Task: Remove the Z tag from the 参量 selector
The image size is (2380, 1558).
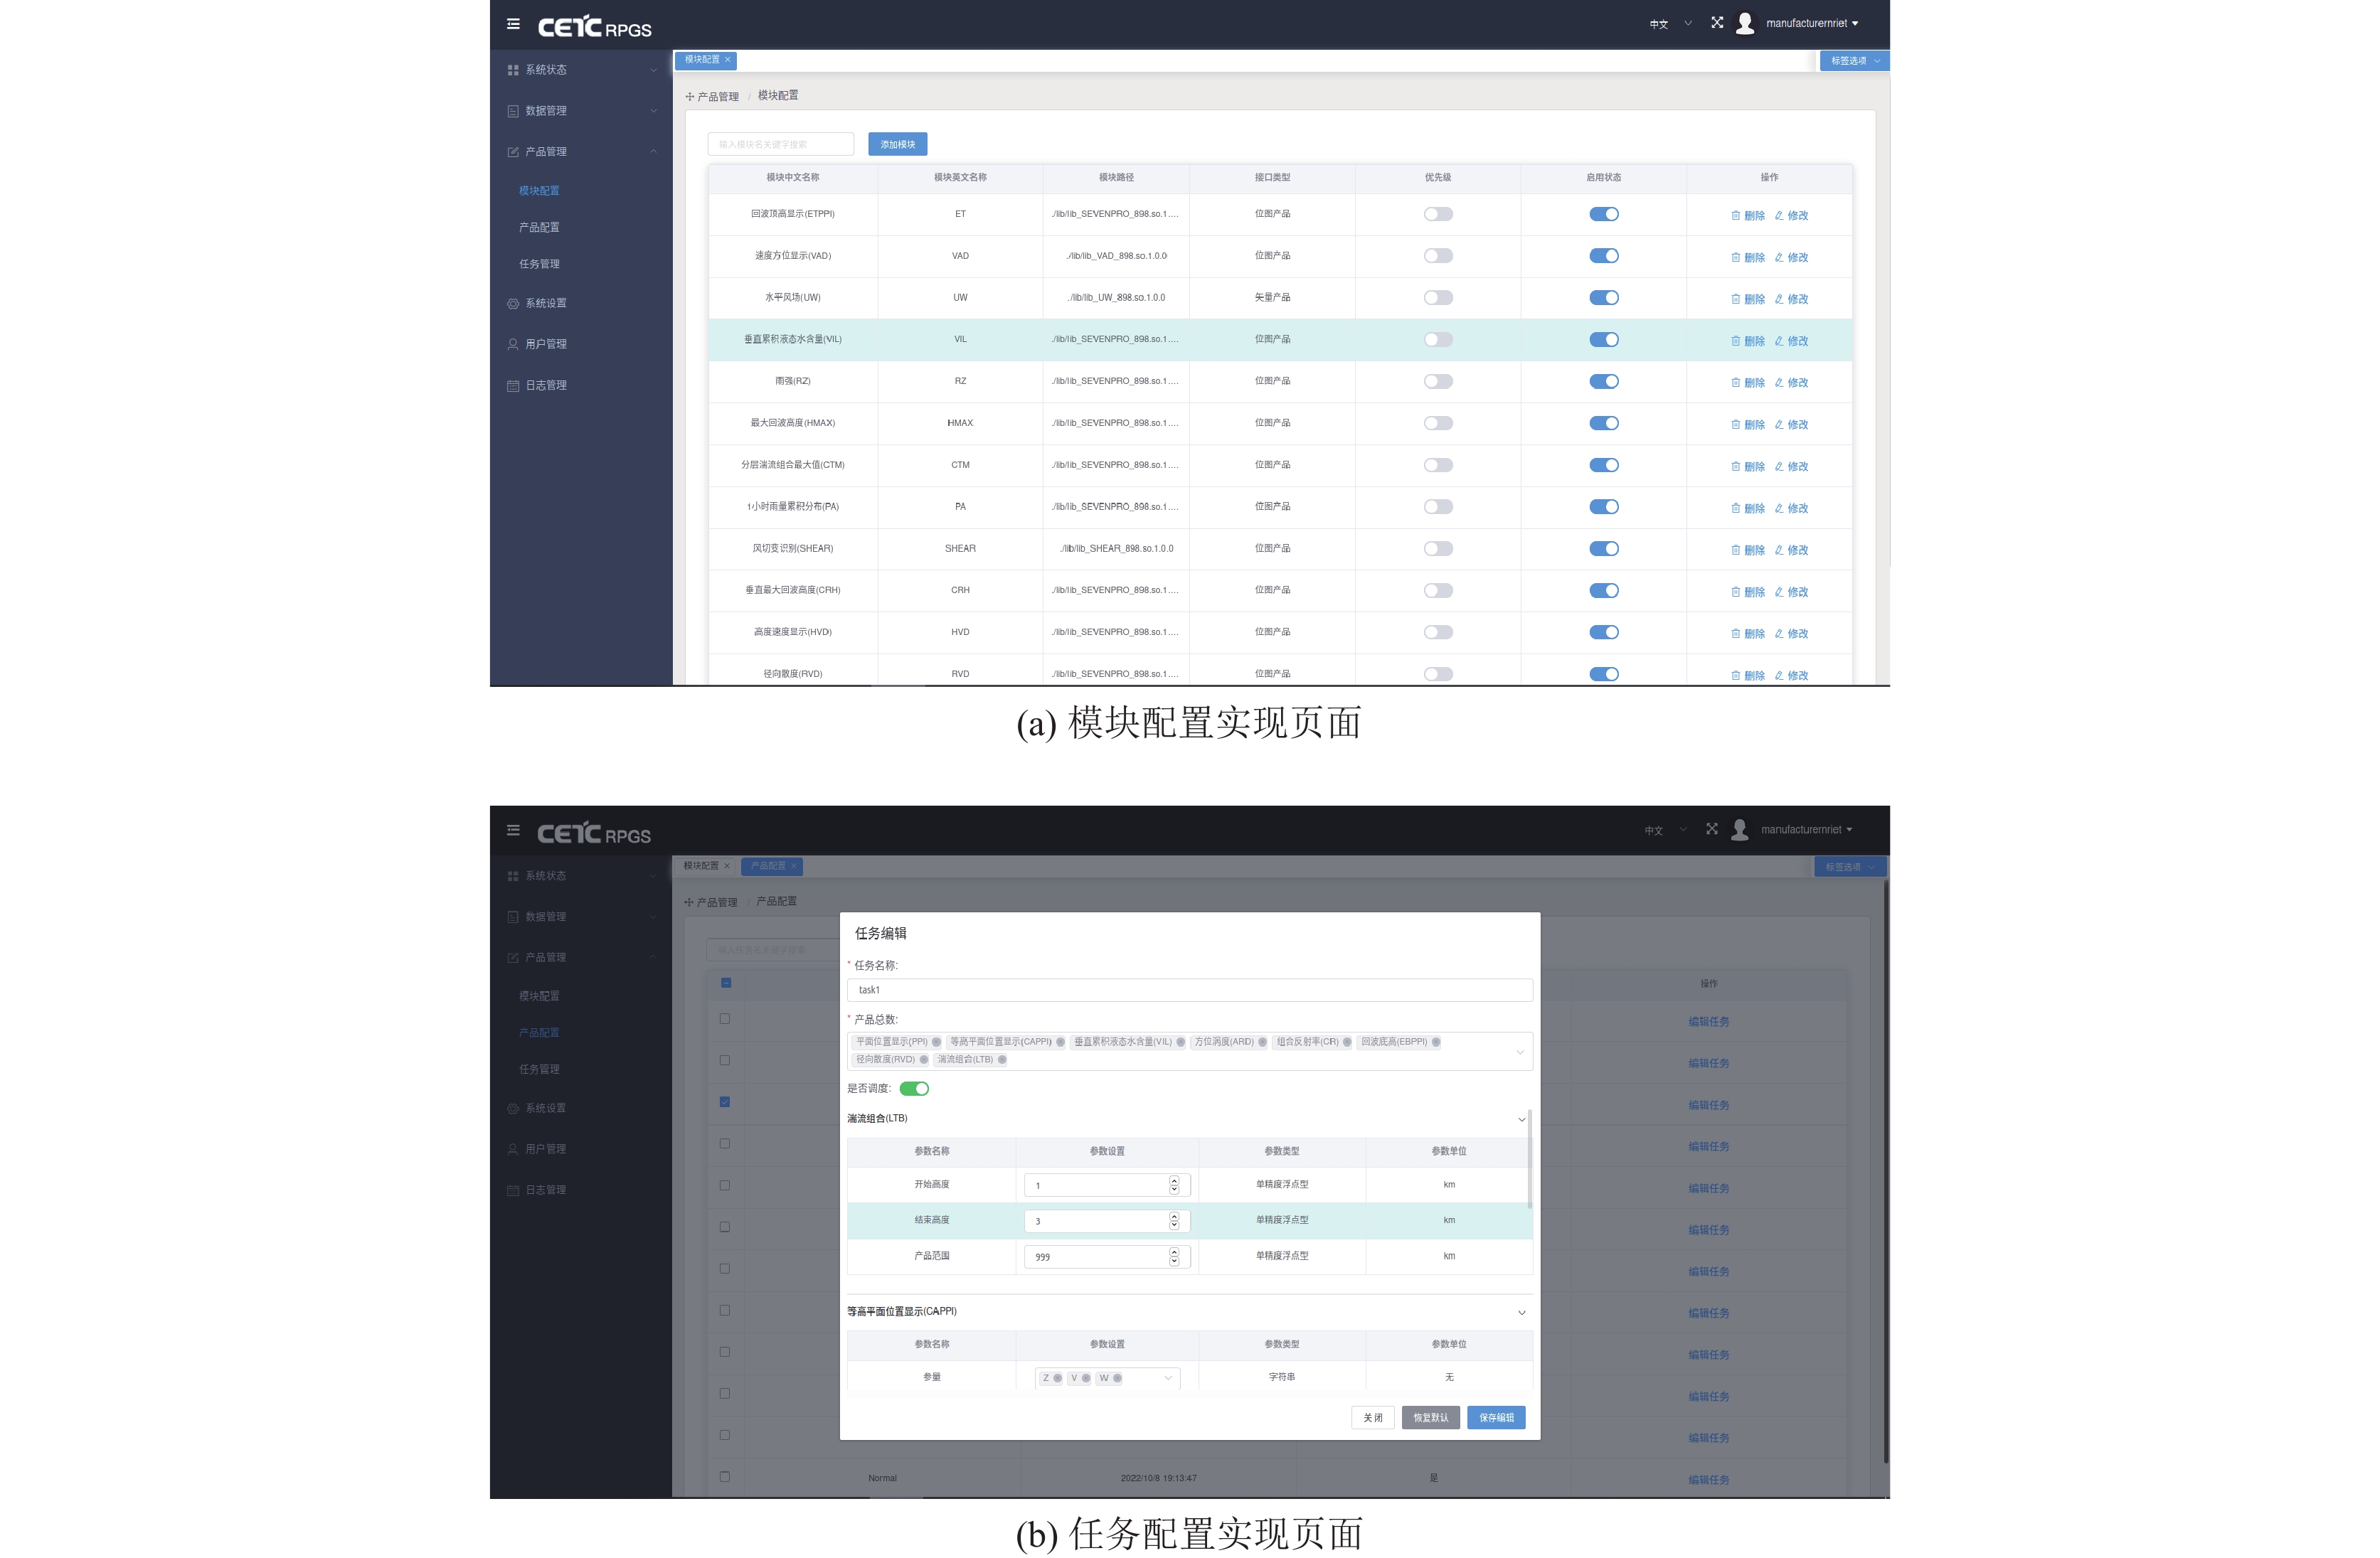Action: [1058, 1378]
